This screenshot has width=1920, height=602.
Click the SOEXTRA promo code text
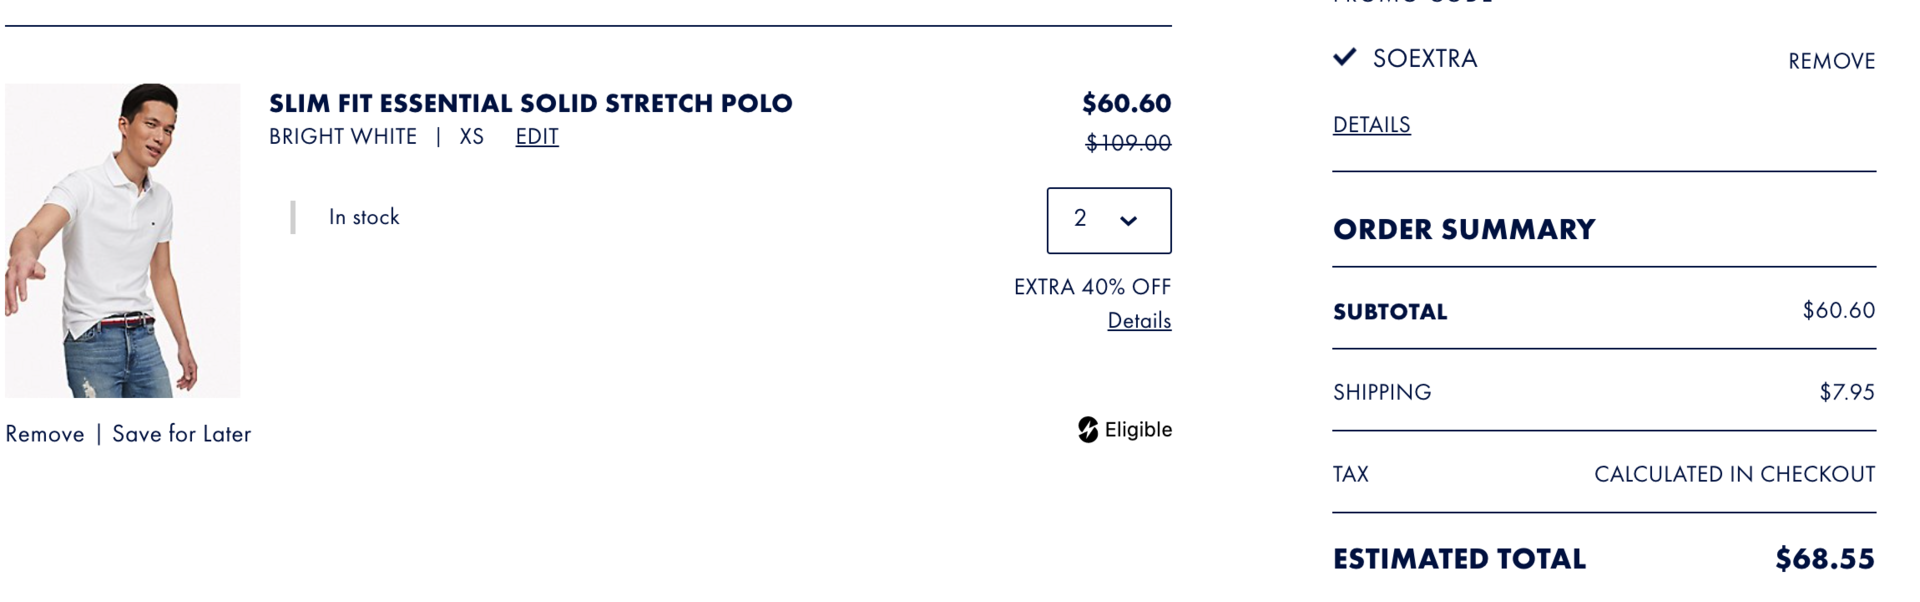click(x=1425, y=59)
